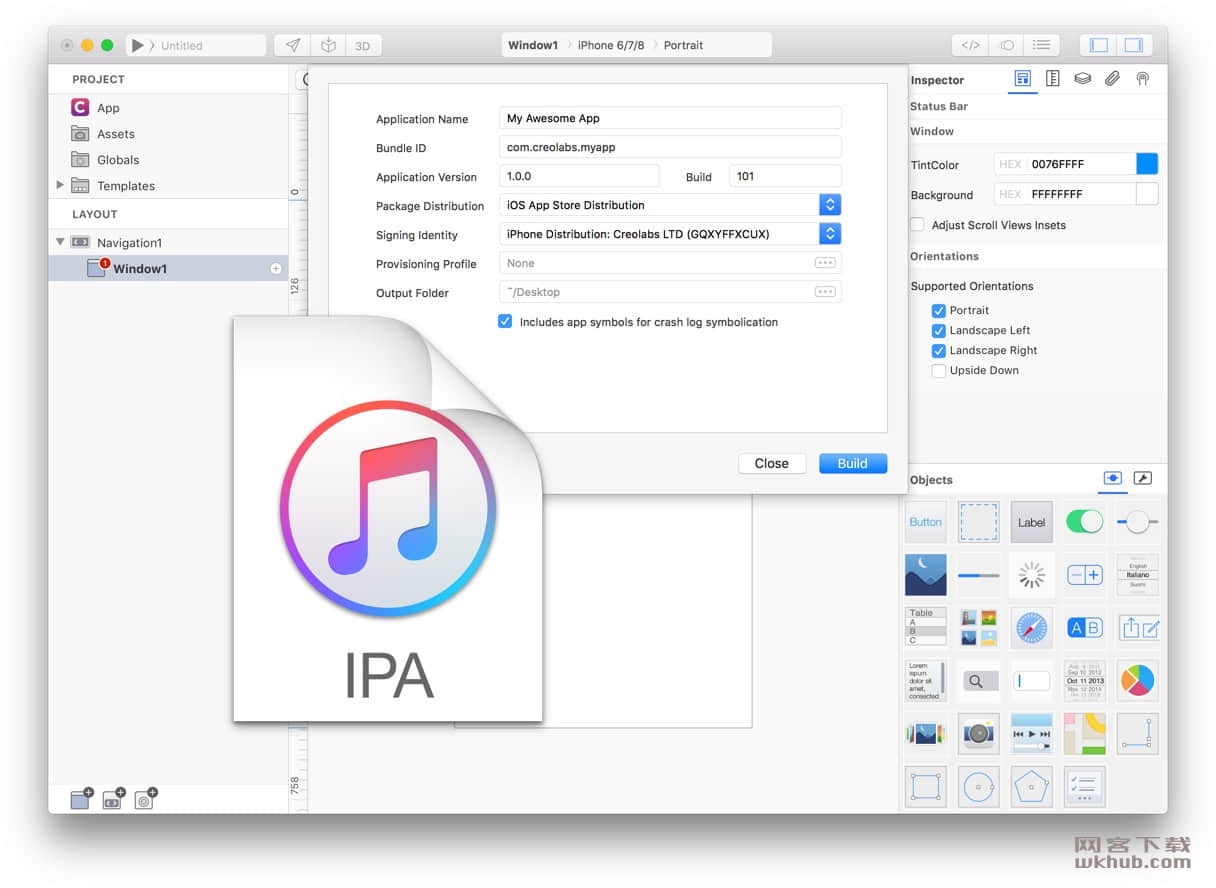Pick the Stepper minus-plus object

(1085, 575)
